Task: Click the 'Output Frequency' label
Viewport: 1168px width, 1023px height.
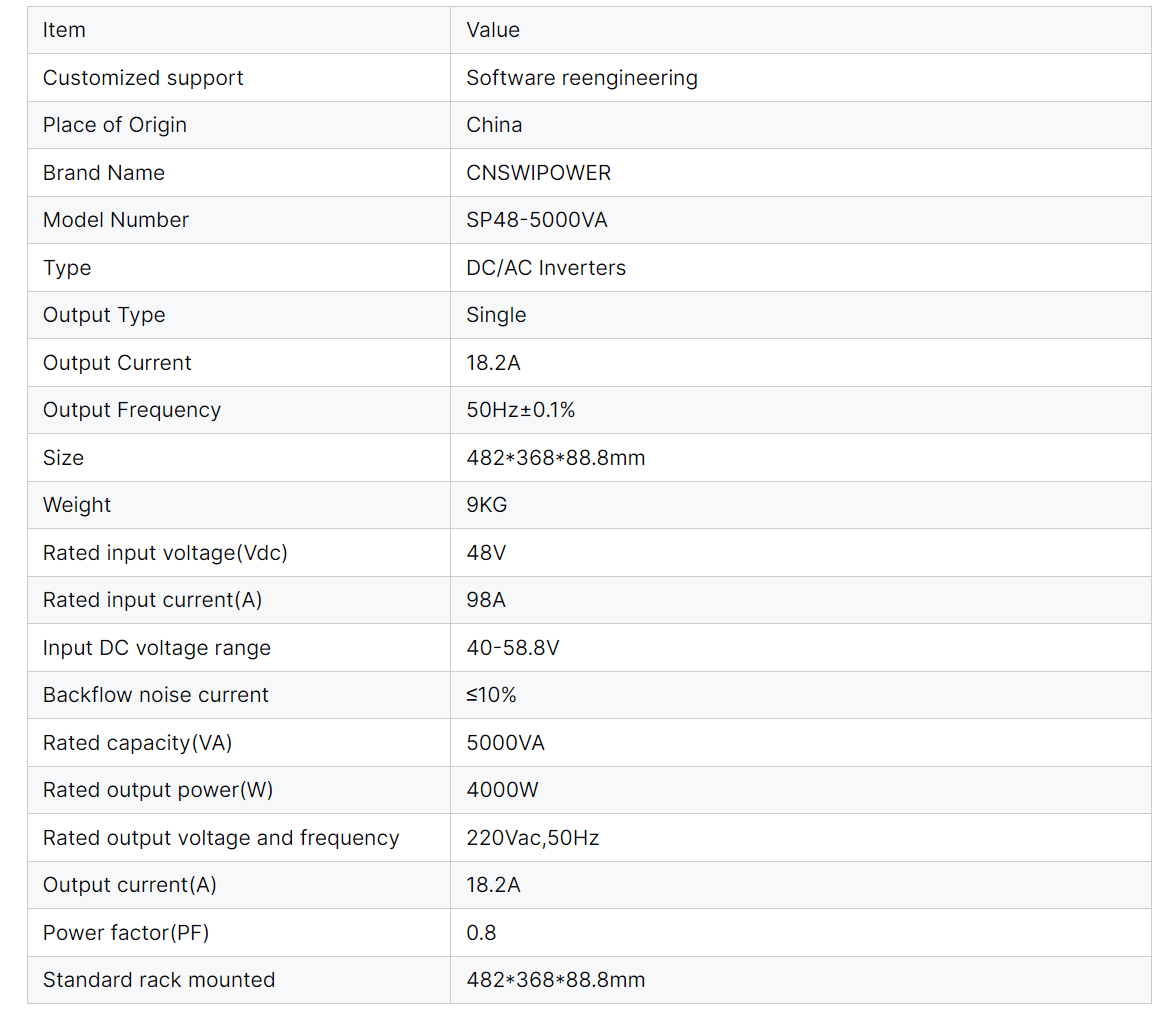Action: pos(132,410)
